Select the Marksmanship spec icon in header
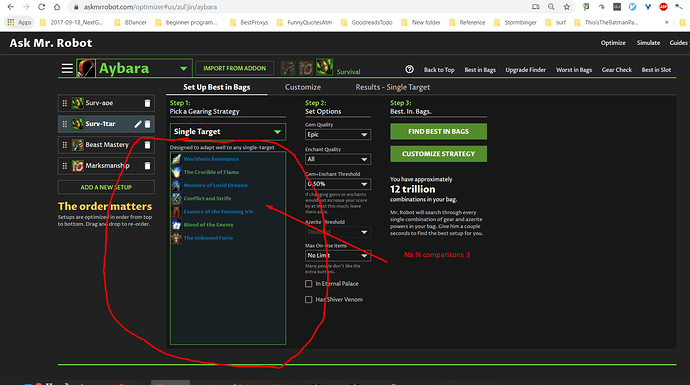690x385 pixels. (x=306, y=68)
